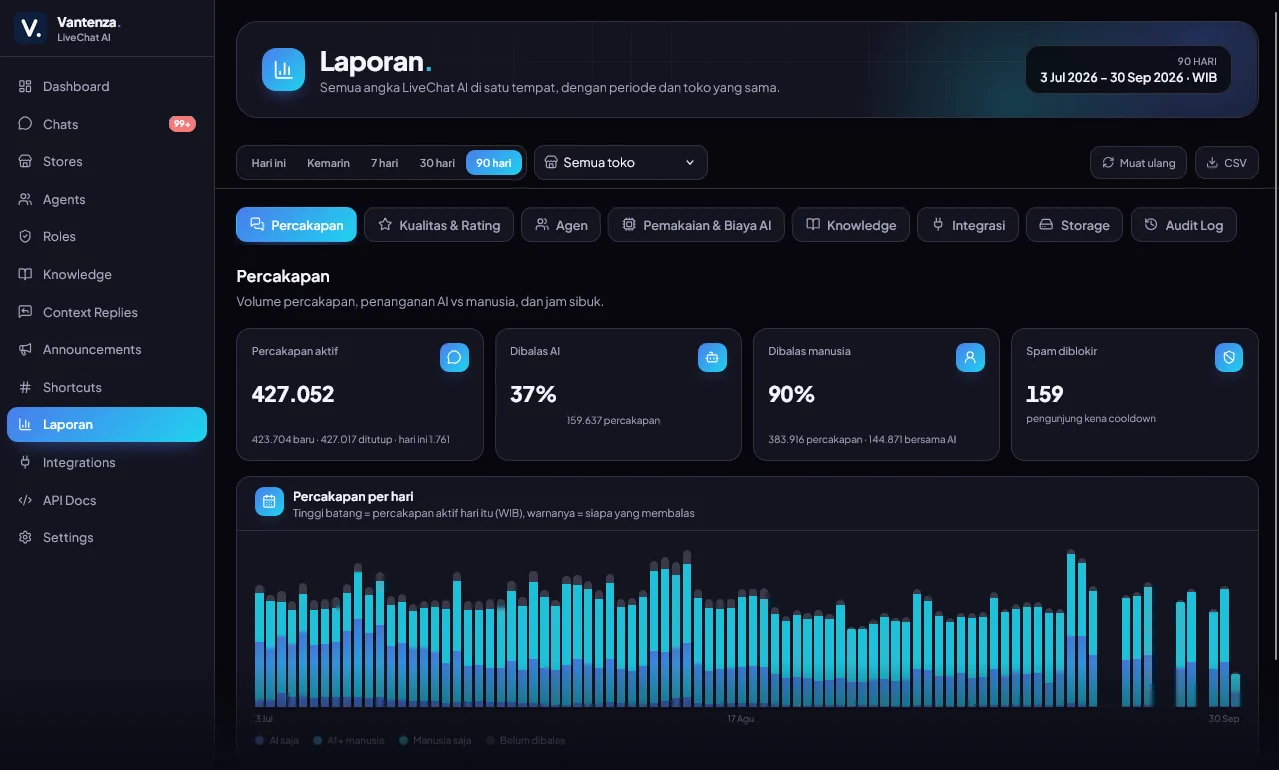1279x770 pixels.
Task: Click the Settings gear icon
Action: coord(25,537)
